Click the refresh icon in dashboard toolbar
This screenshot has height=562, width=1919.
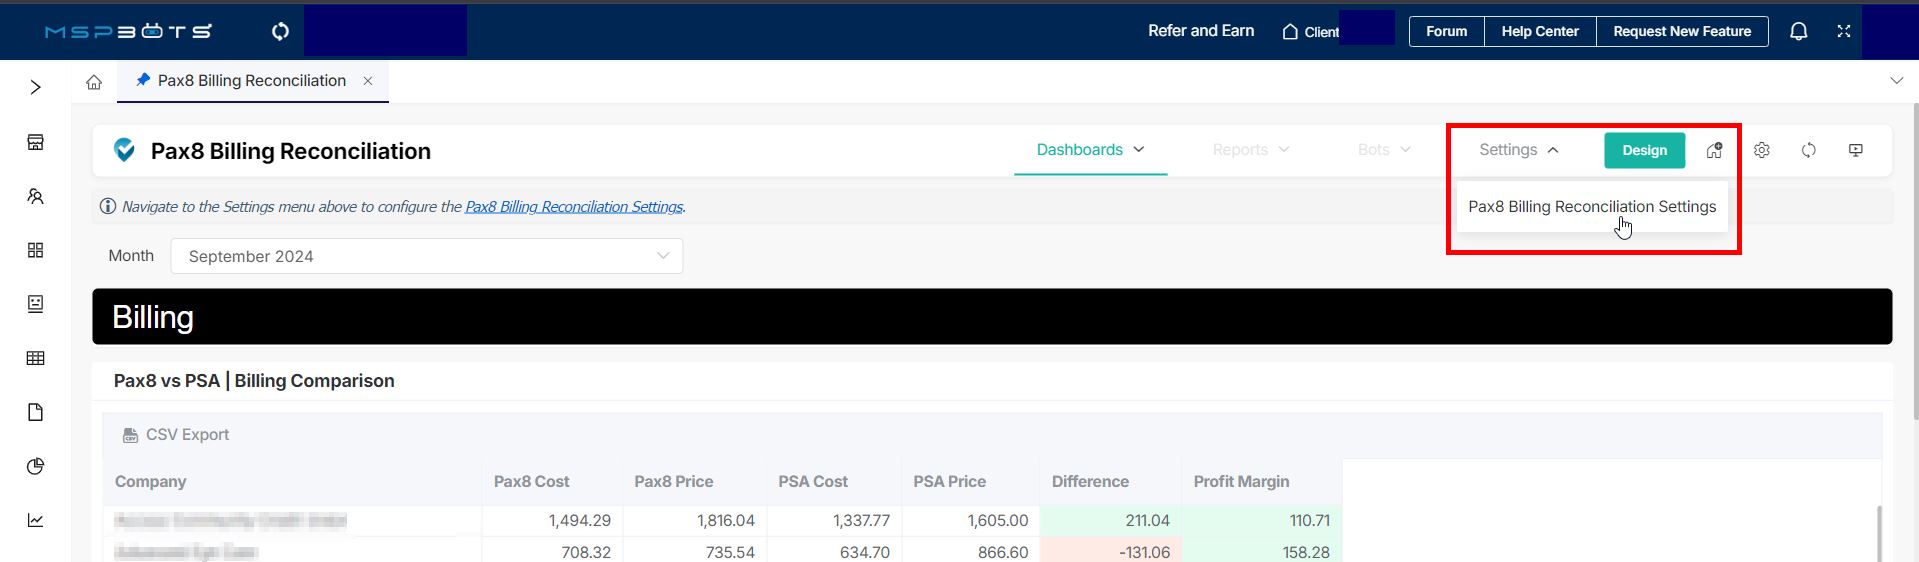coord(1808,150)
